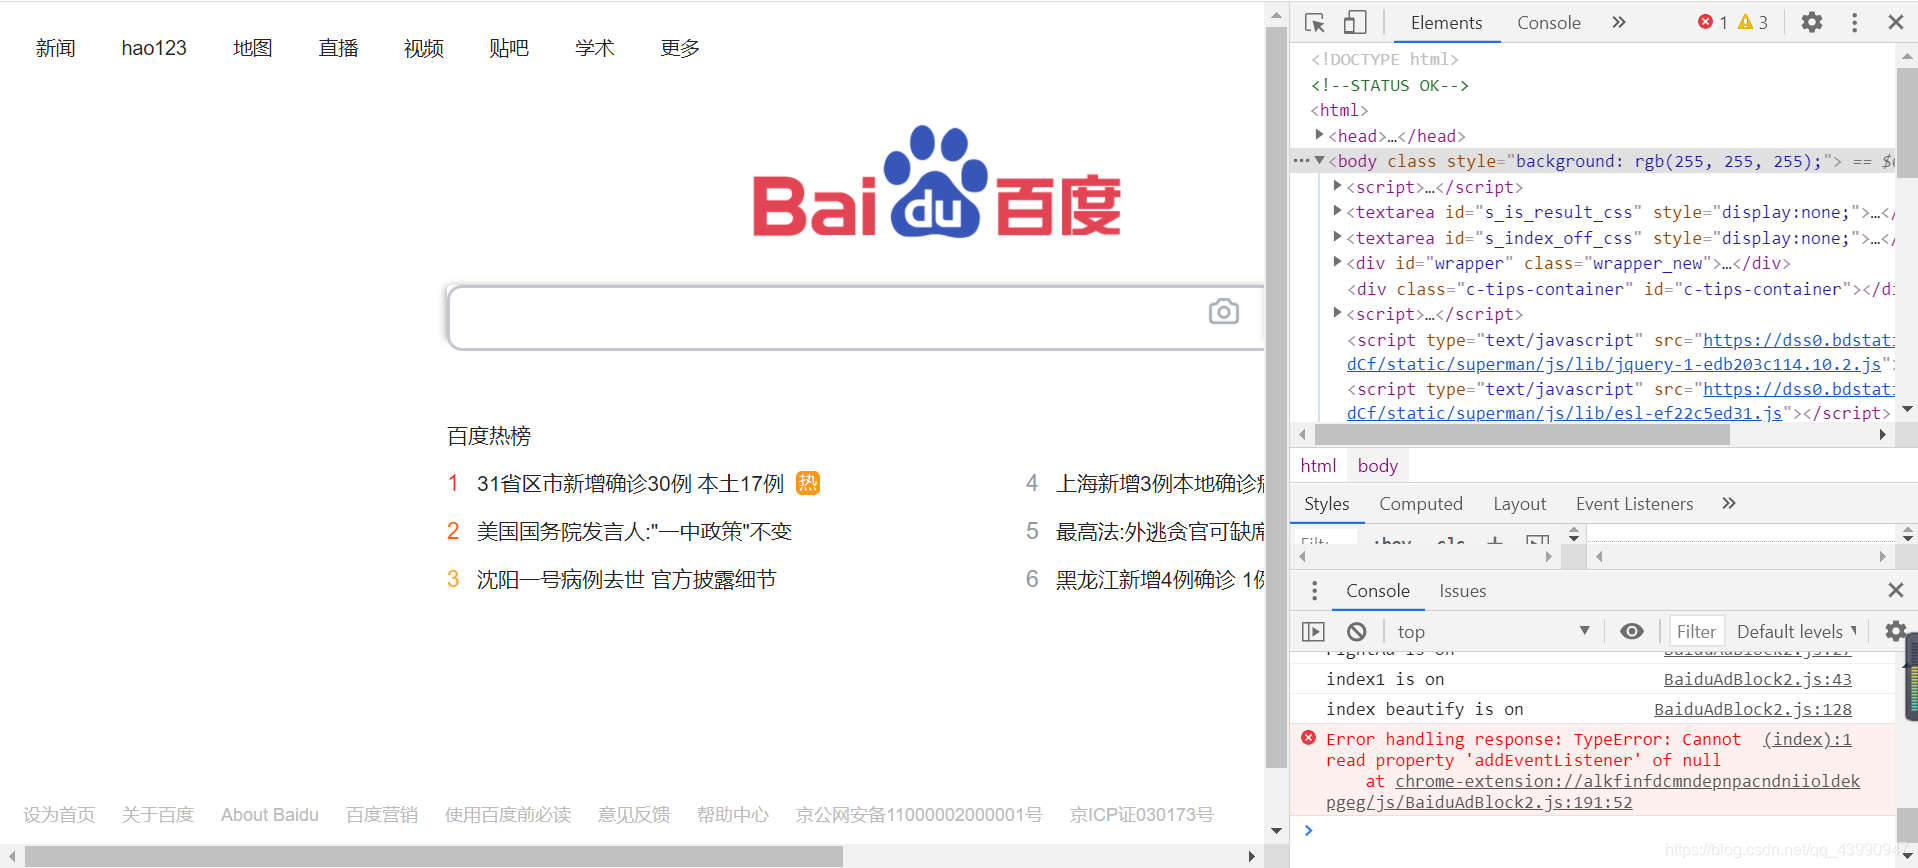Click the red error count badge
Image resolution: width=1918 pixels, height=868 pixels.
[1712, 22]
